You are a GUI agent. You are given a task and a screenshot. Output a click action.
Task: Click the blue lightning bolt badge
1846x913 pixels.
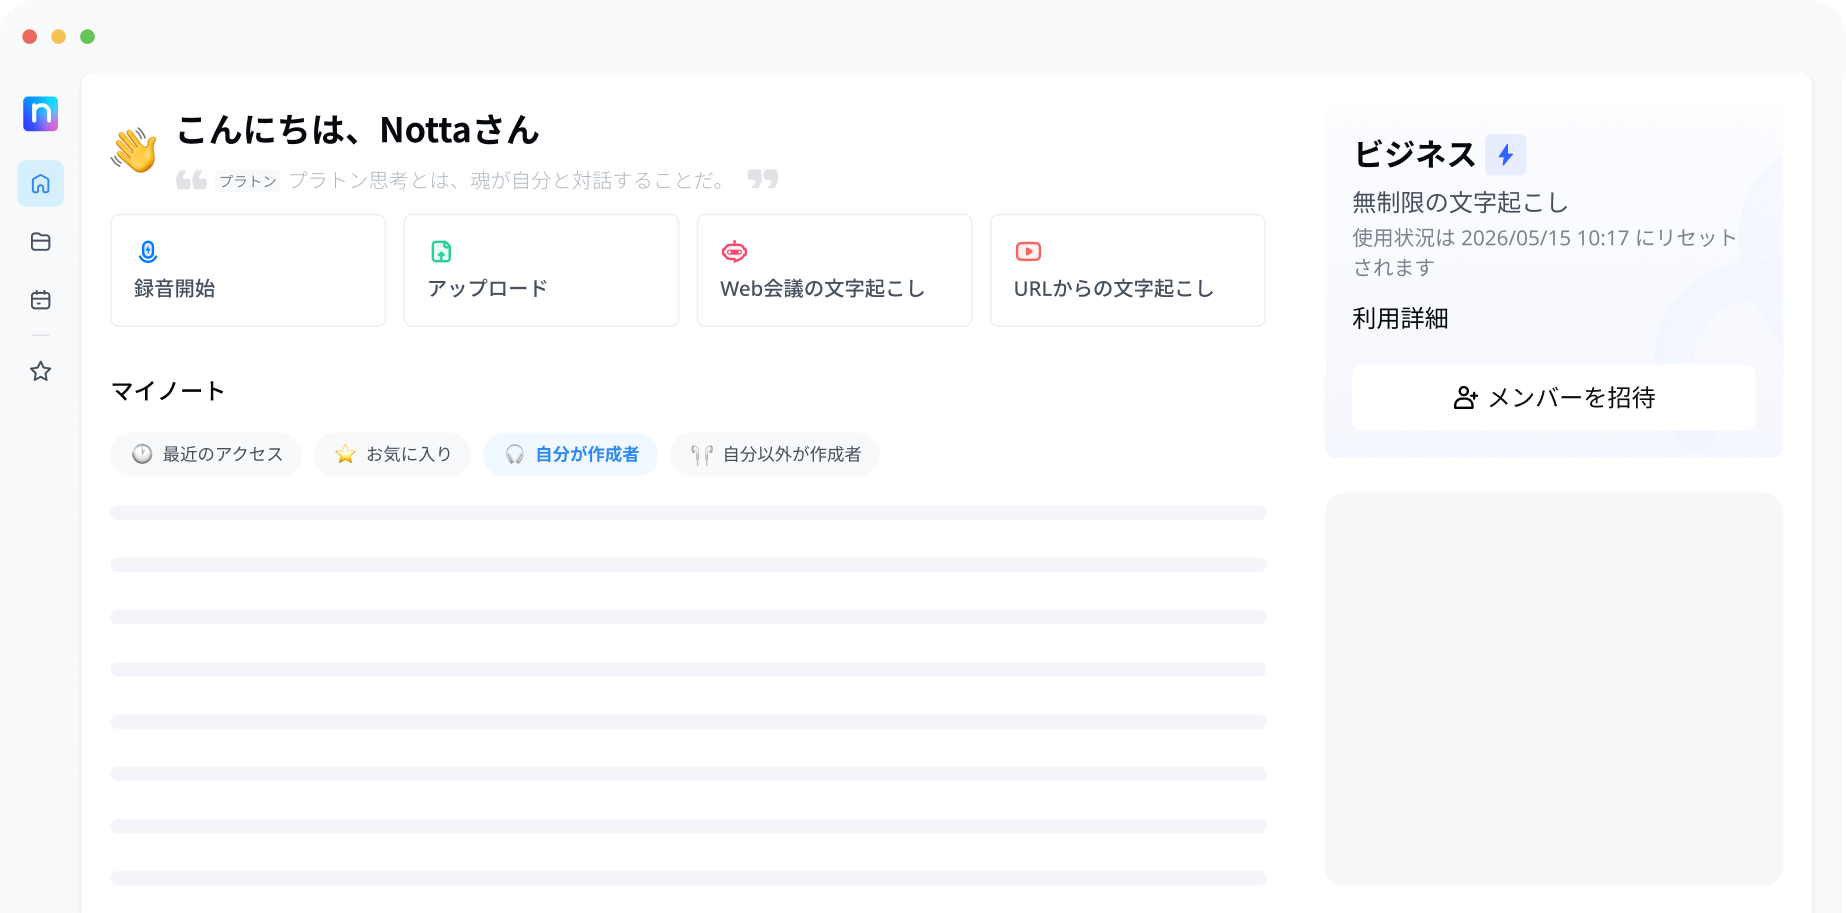click(x=1505, y=155)
